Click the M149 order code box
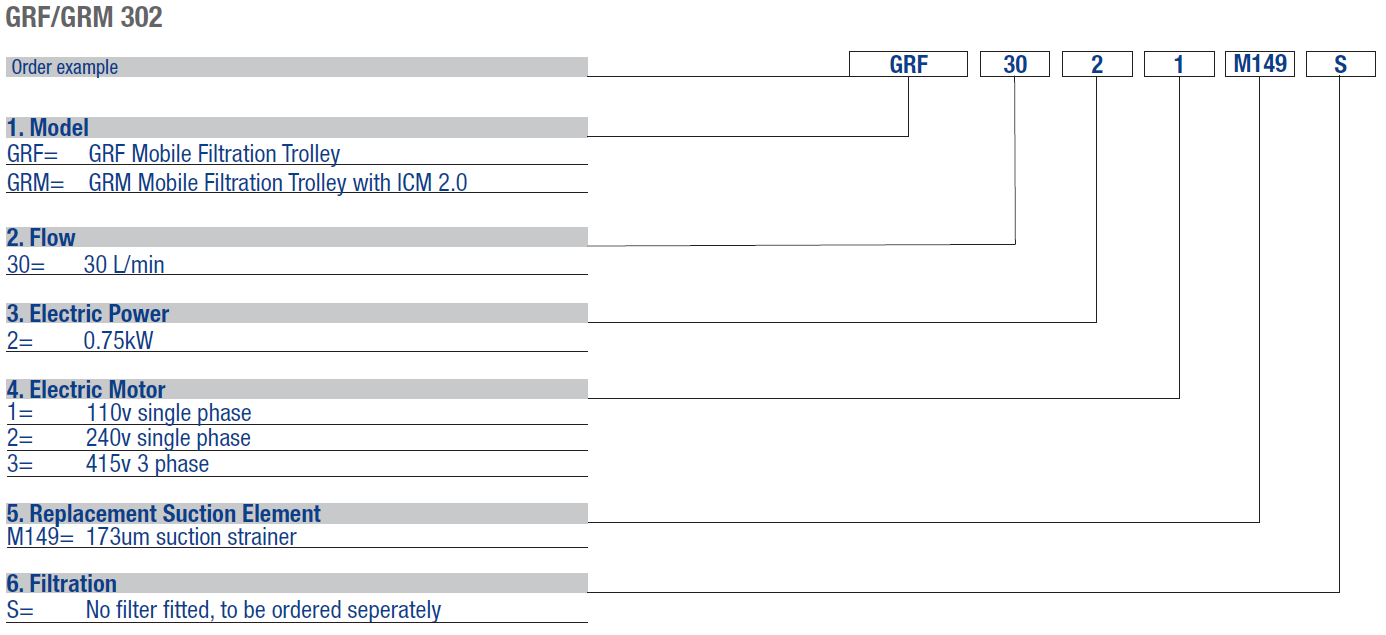The width and height of the screenshot is (1386, 635). (1259, 65)
